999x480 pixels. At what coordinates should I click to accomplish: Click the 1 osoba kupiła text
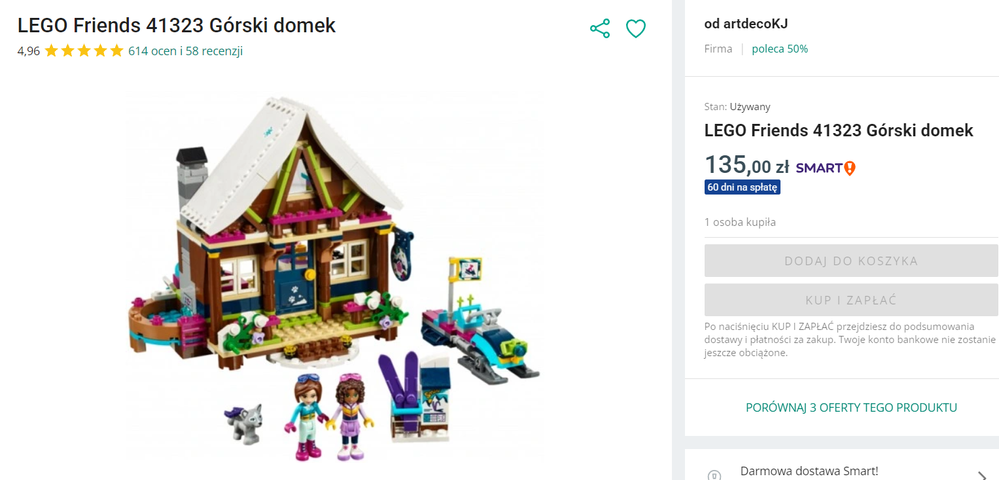coord(740,222)
